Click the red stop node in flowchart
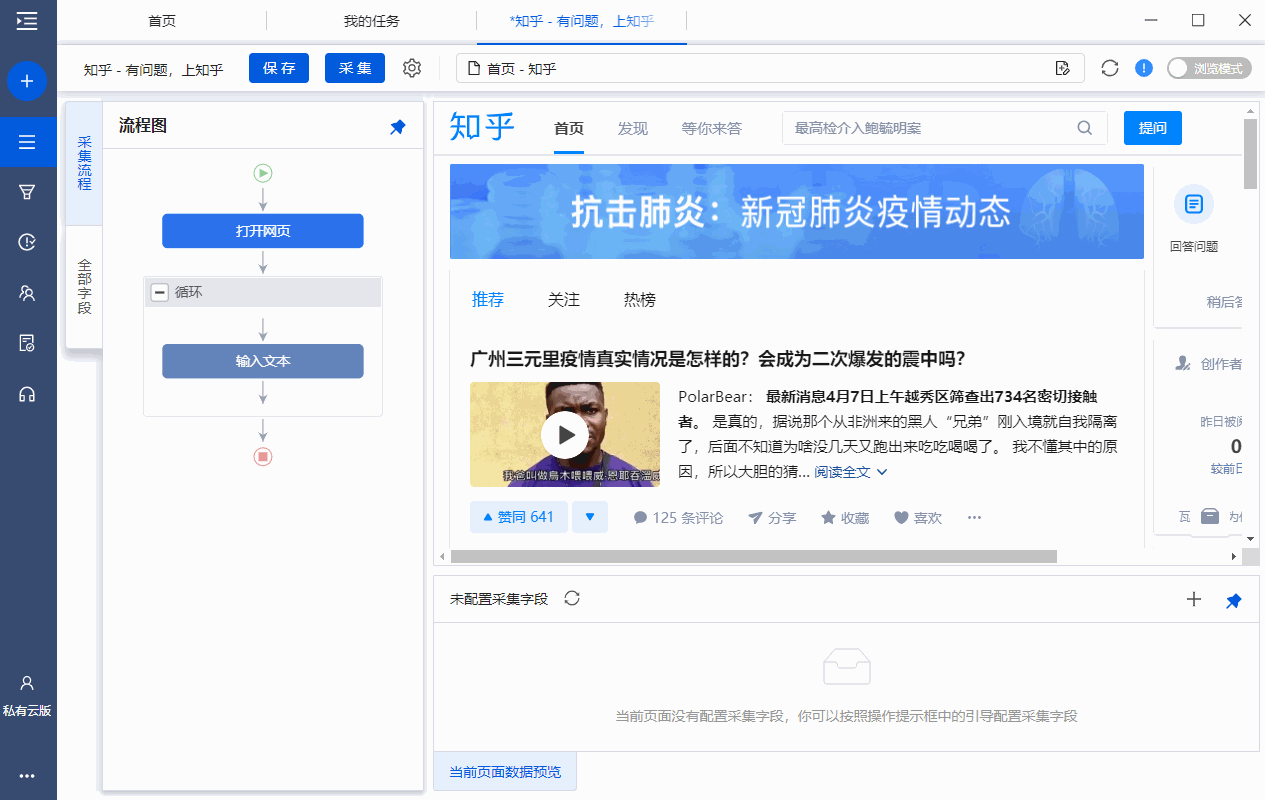This screenshot has width=1265, height=800. click(263, 456)
